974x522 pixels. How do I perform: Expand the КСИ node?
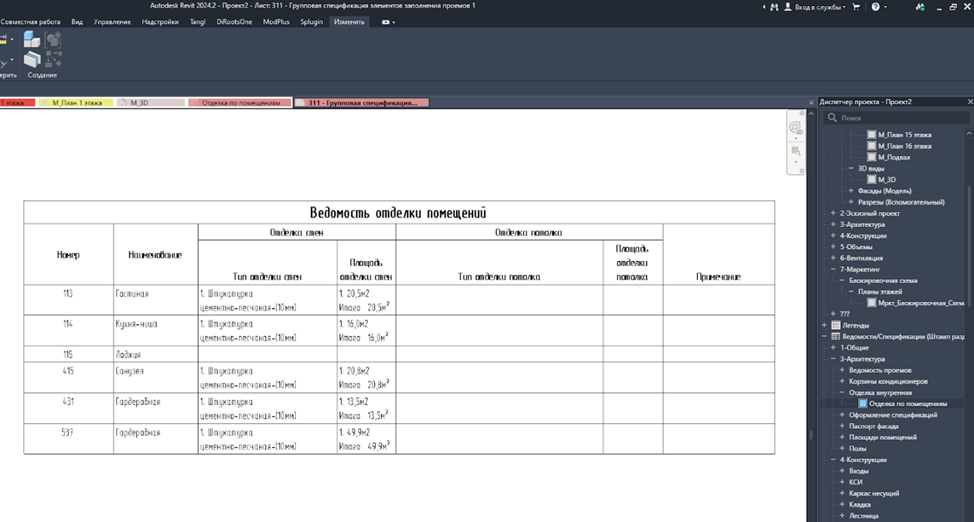coord(842,482)
